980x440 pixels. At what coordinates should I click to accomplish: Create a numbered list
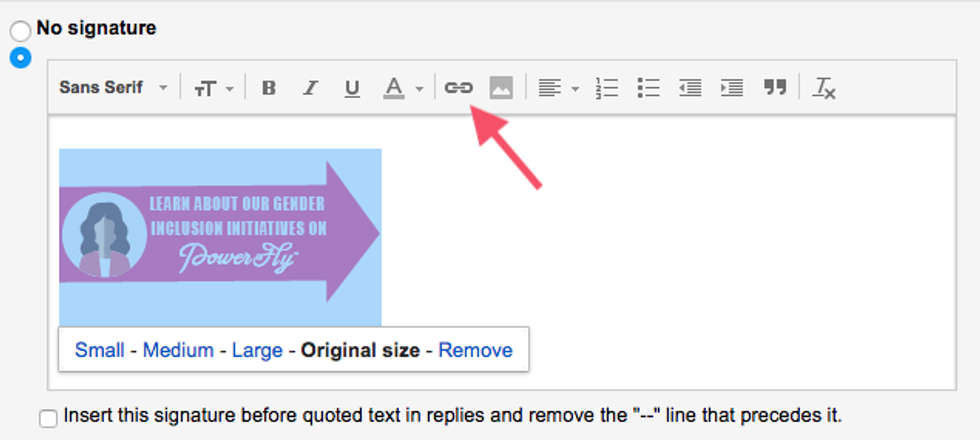click(606, 88)
